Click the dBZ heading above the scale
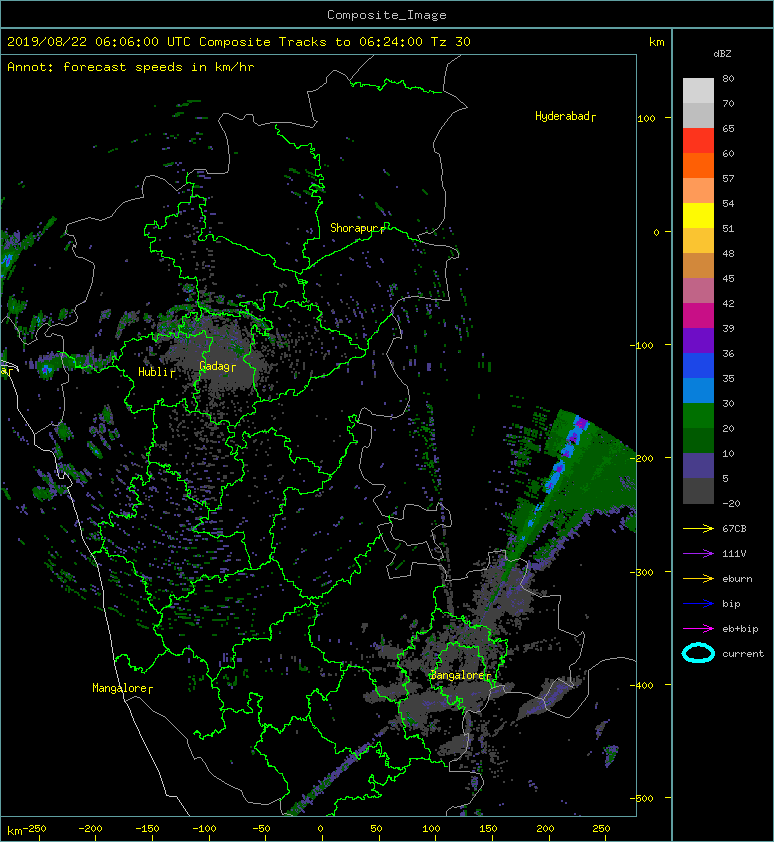The image size is (774, 842). coord(722,54)
